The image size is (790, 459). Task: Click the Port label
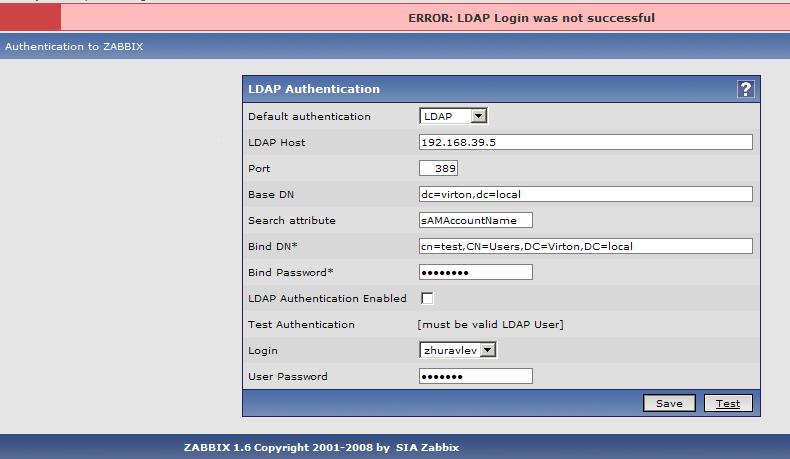[259, 169]
